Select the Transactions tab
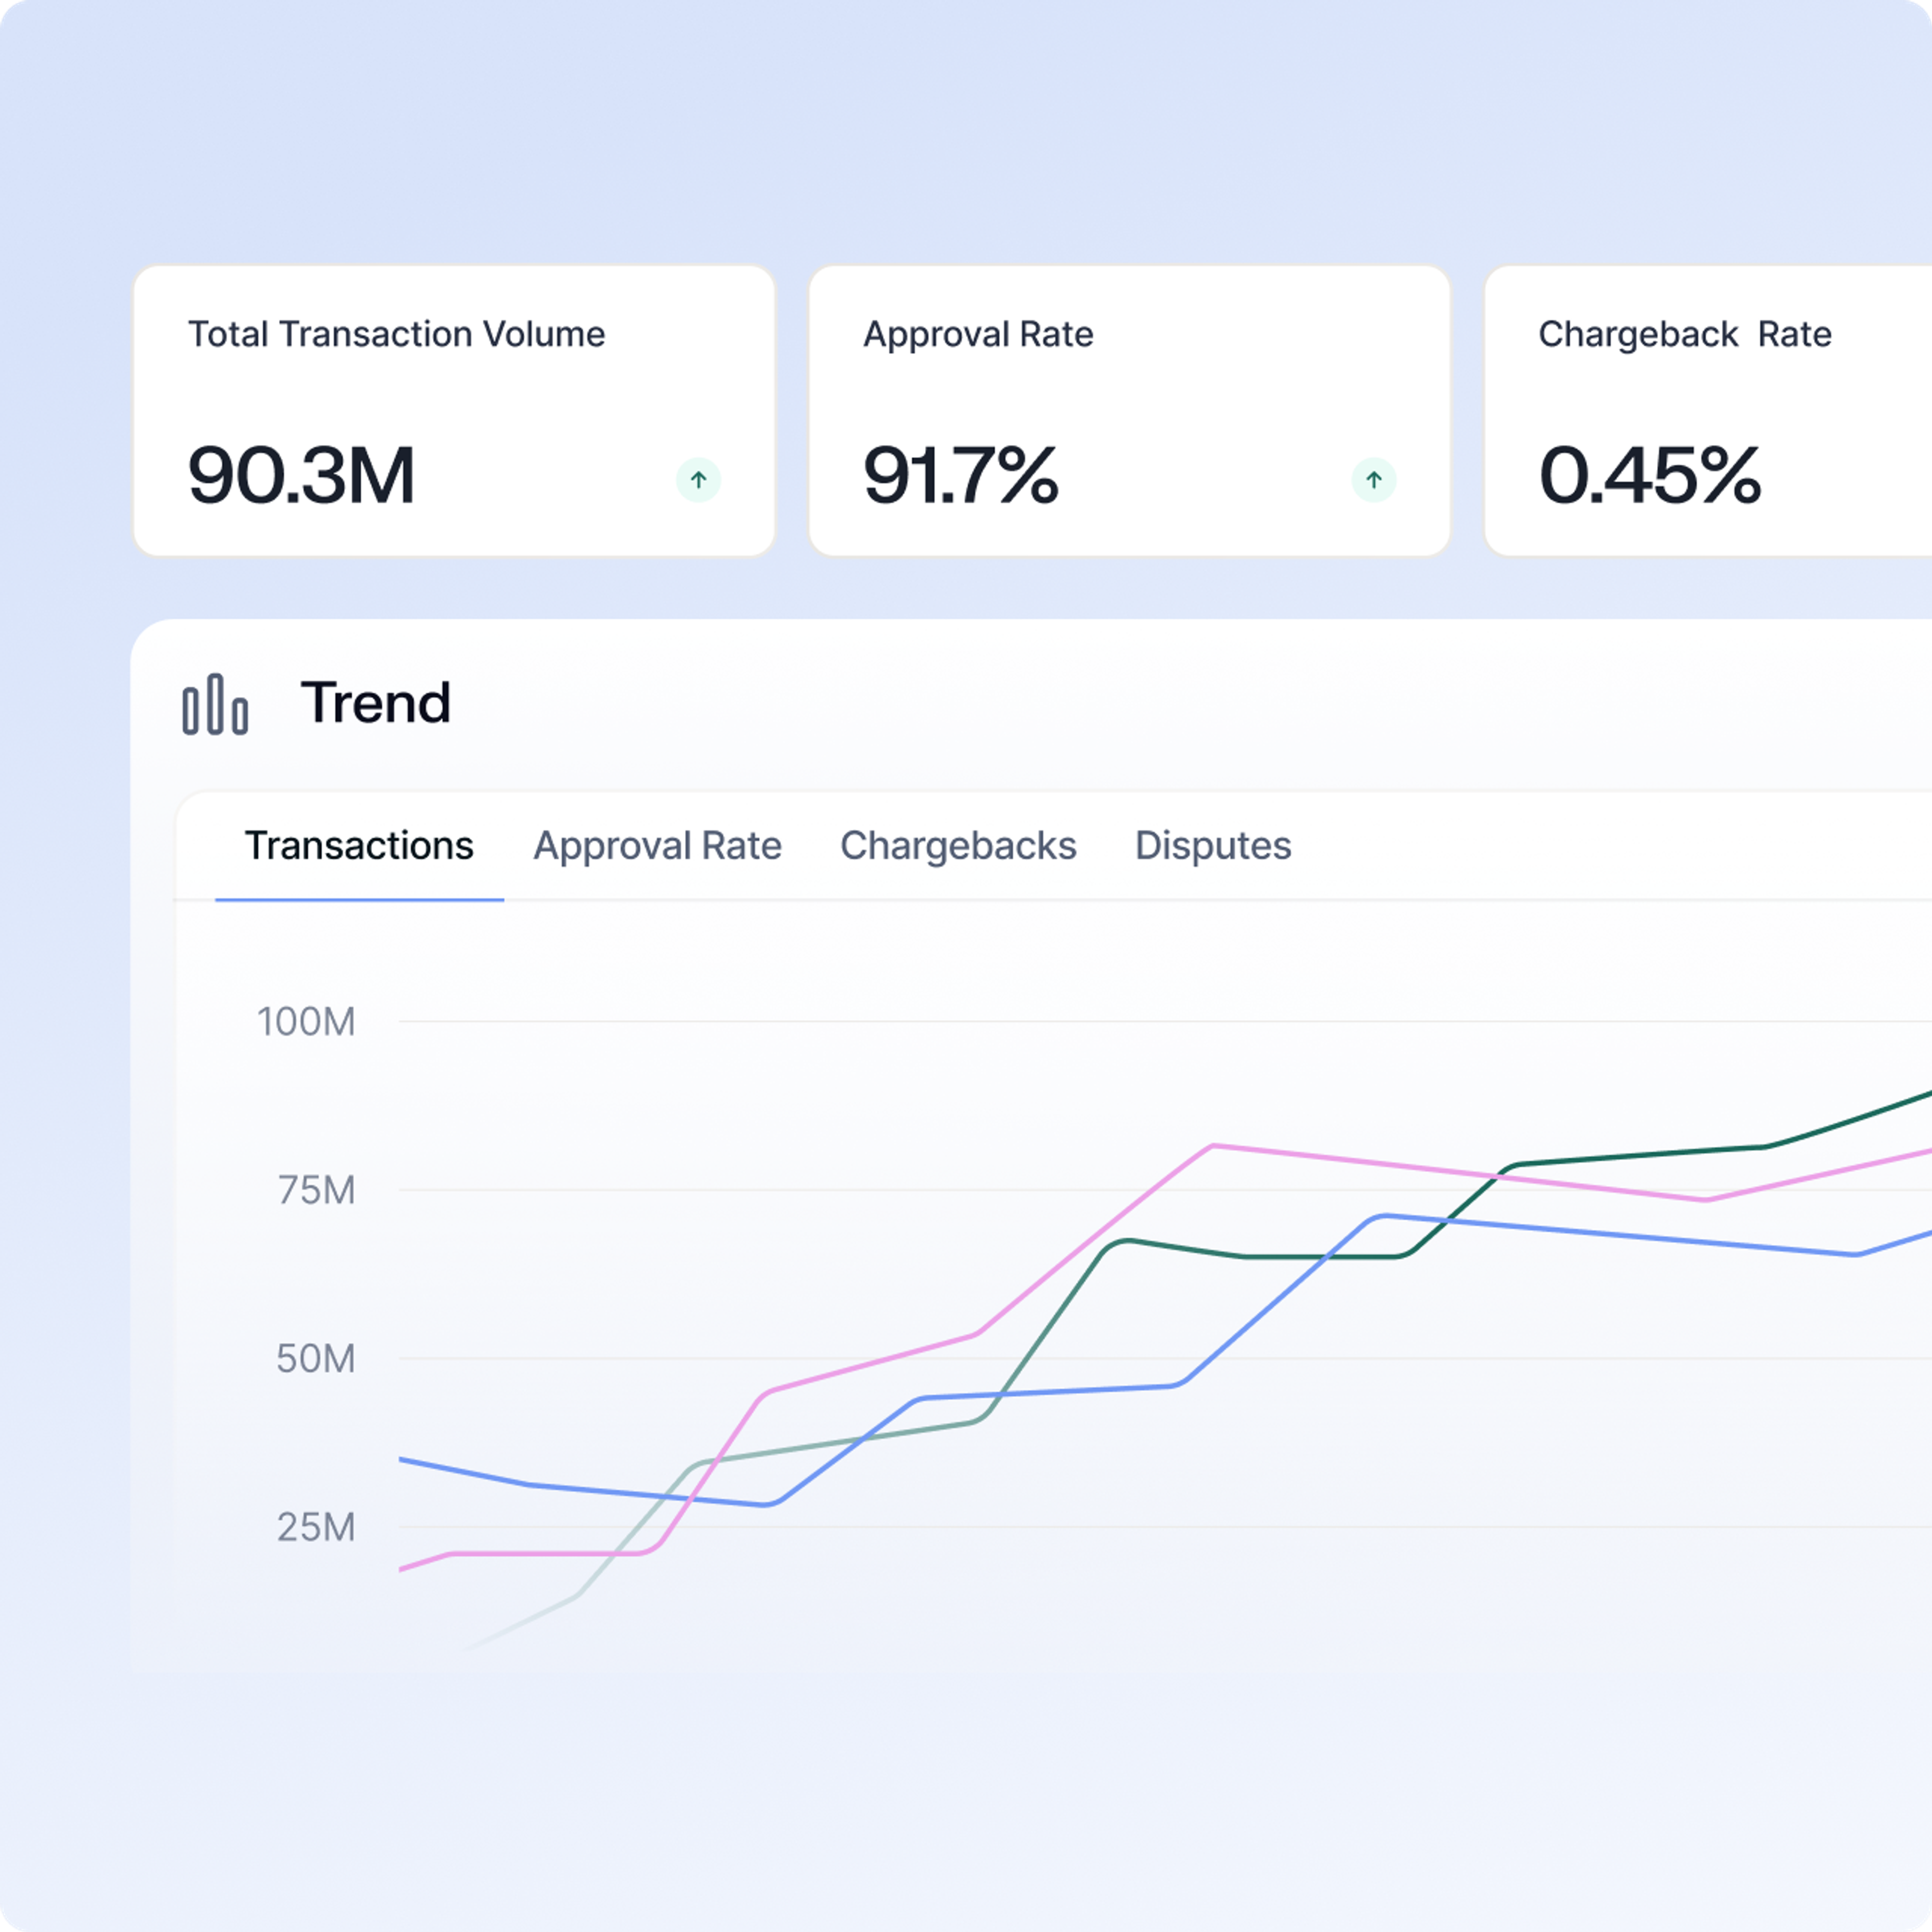Screen dimensions: 1932x1932 (359, 846)
